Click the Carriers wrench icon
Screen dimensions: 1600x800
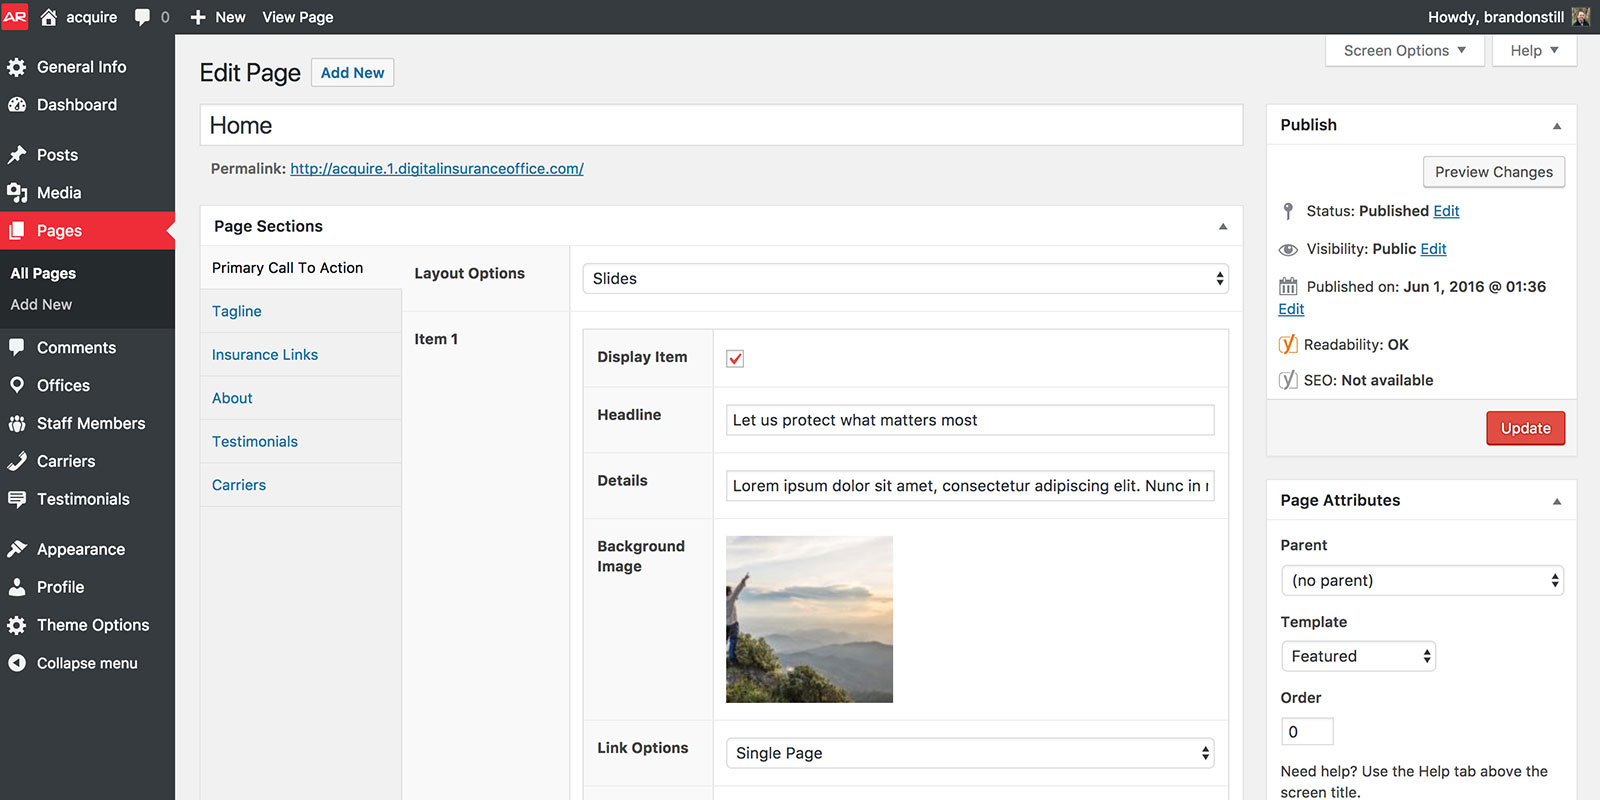coord(17,461)
